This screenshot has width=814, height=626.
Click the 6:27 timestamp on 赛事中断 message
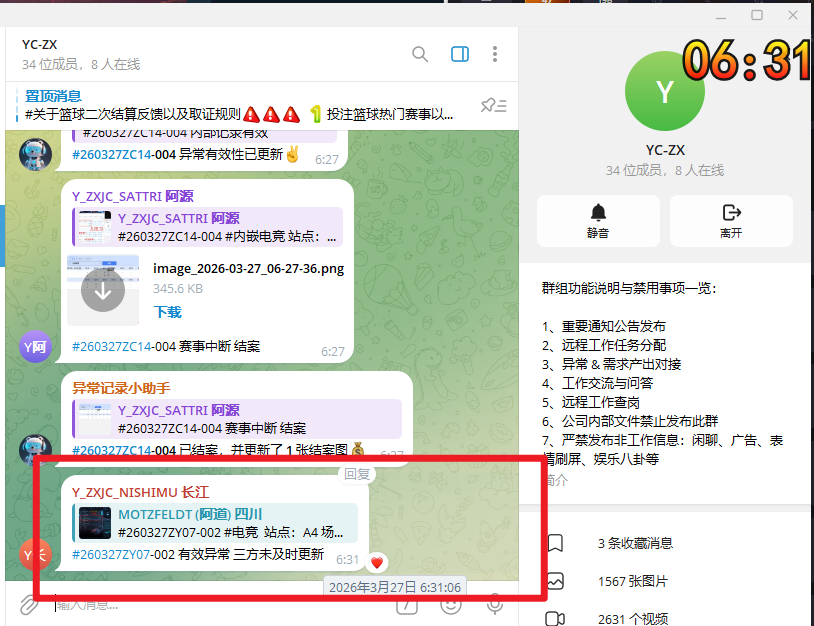332,352
